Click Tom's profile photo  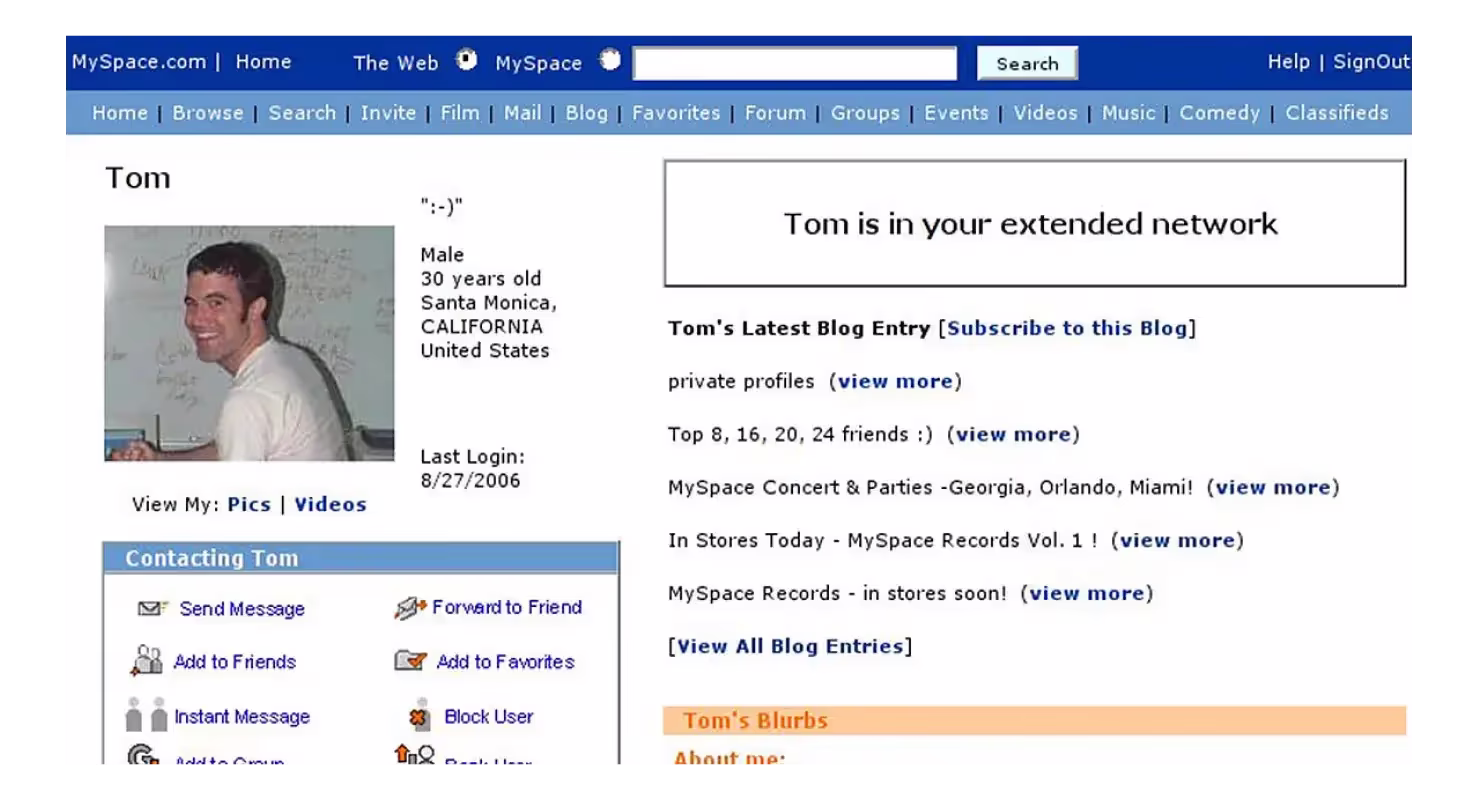click(249, 343)
